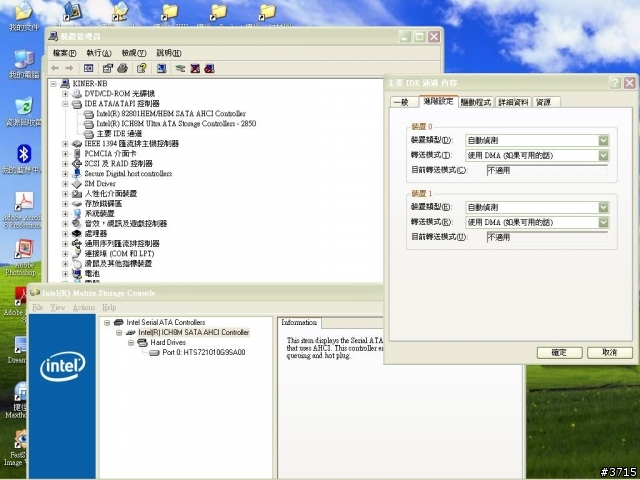Select the Information tab in Matrix Console

[x=299, y=322]
